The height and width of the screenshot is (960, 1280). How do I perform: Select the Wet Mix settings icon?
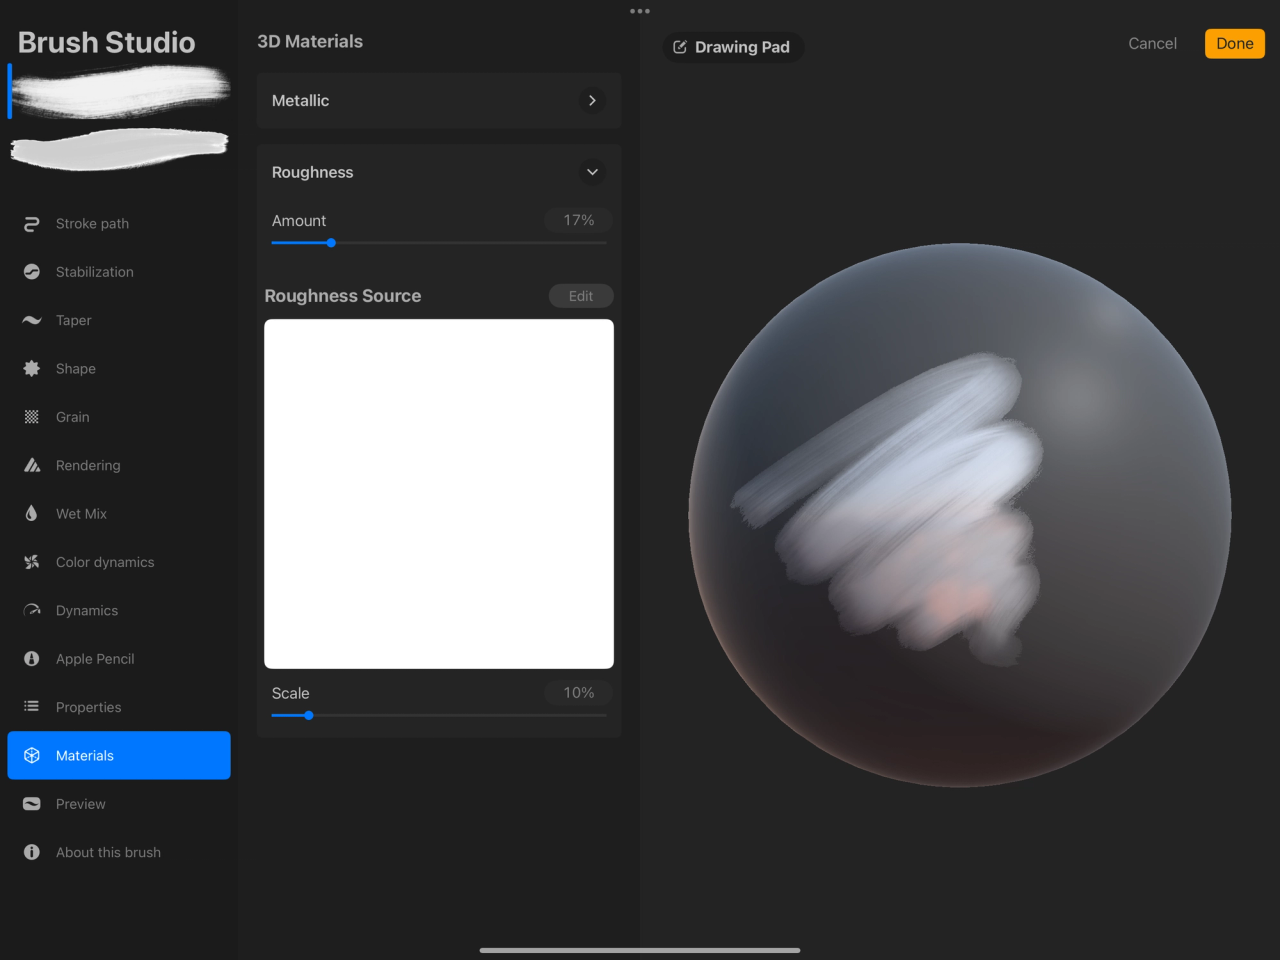(x=31, y=513)
